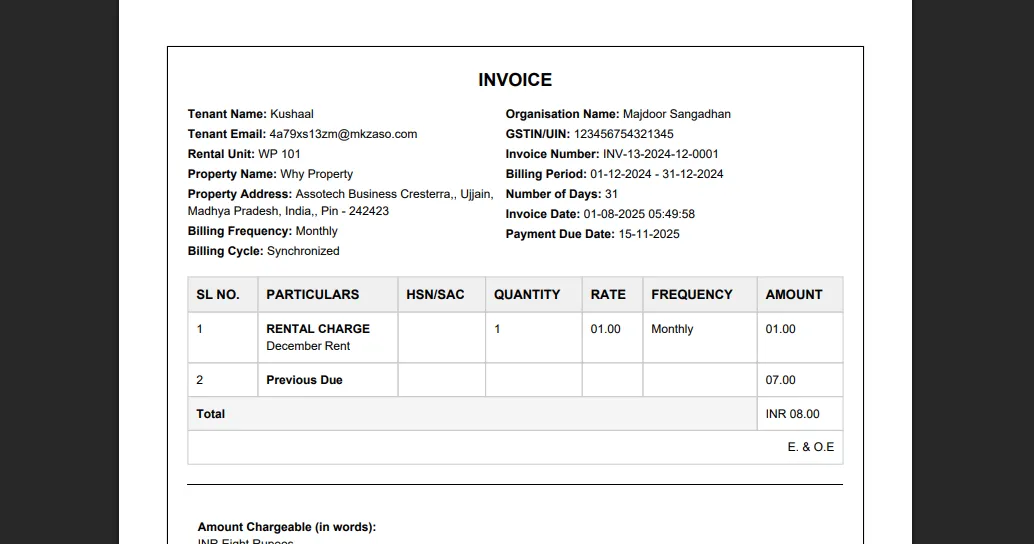Viewport: 1034px width, 544px height.
Task: Select organisation name Majdoor Sangadhan
Action: [x=677, y=114]
